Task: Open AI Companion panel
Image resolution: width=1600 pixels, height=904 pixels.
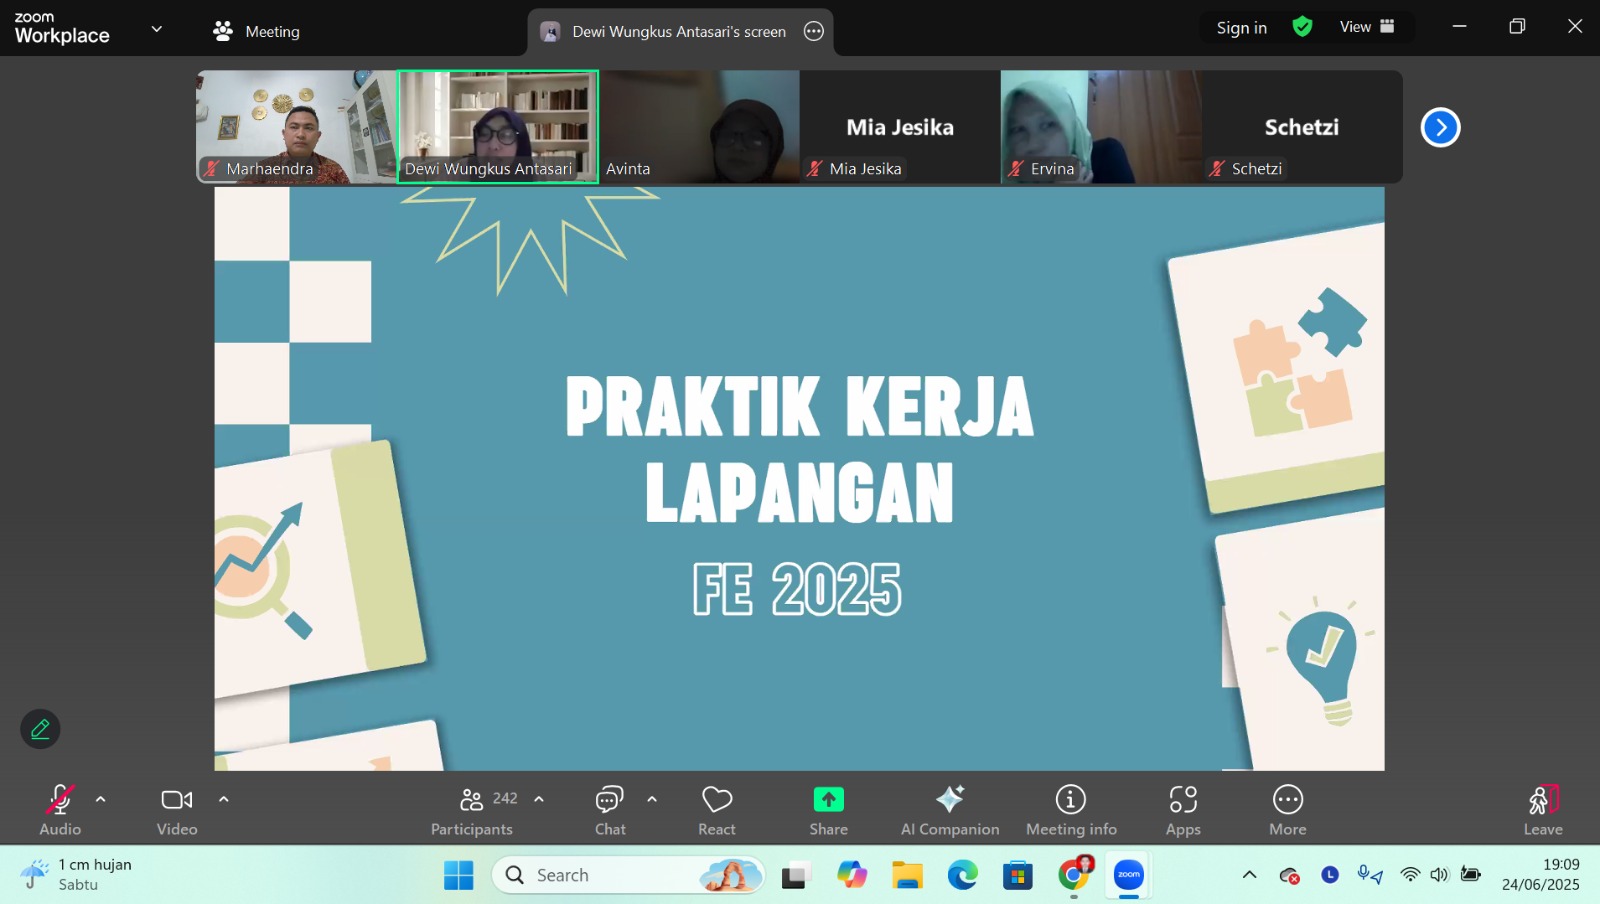Action: (949, 810)
